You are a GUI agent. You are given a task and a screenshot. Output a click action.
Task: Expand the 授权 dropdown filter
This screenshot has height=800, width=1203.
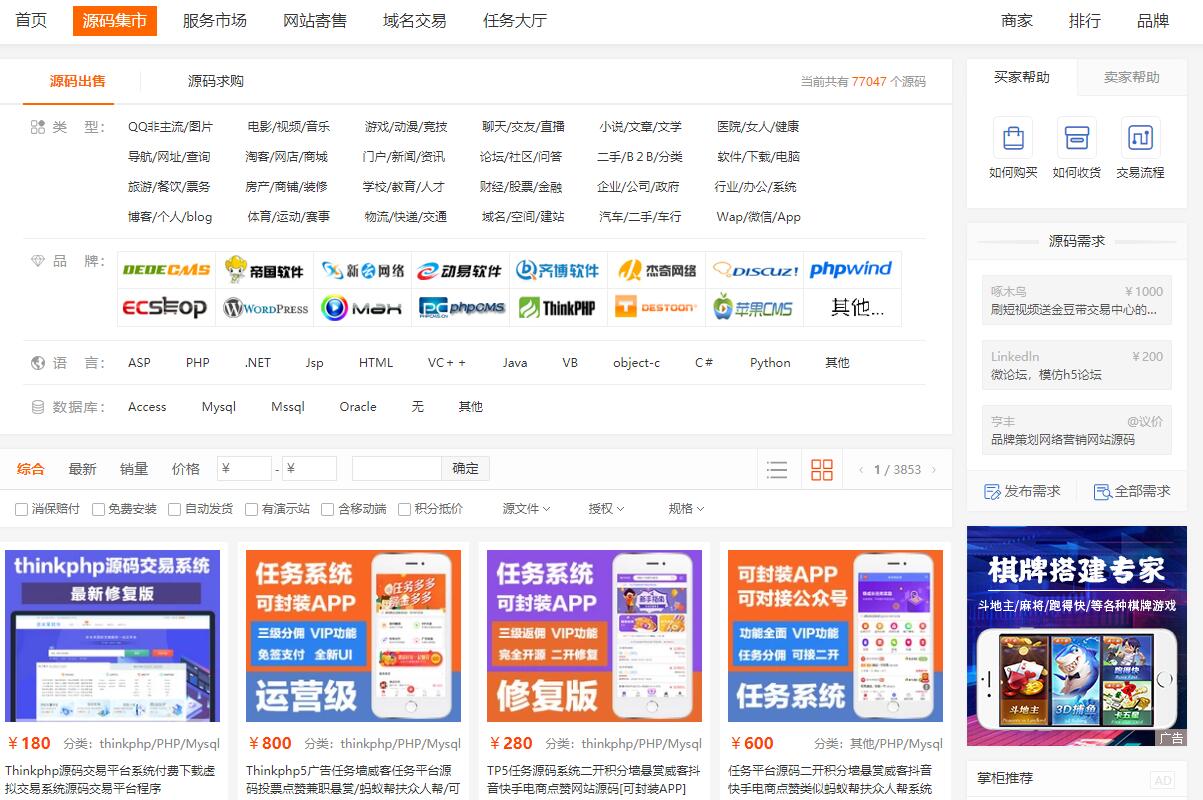(606, 509)
